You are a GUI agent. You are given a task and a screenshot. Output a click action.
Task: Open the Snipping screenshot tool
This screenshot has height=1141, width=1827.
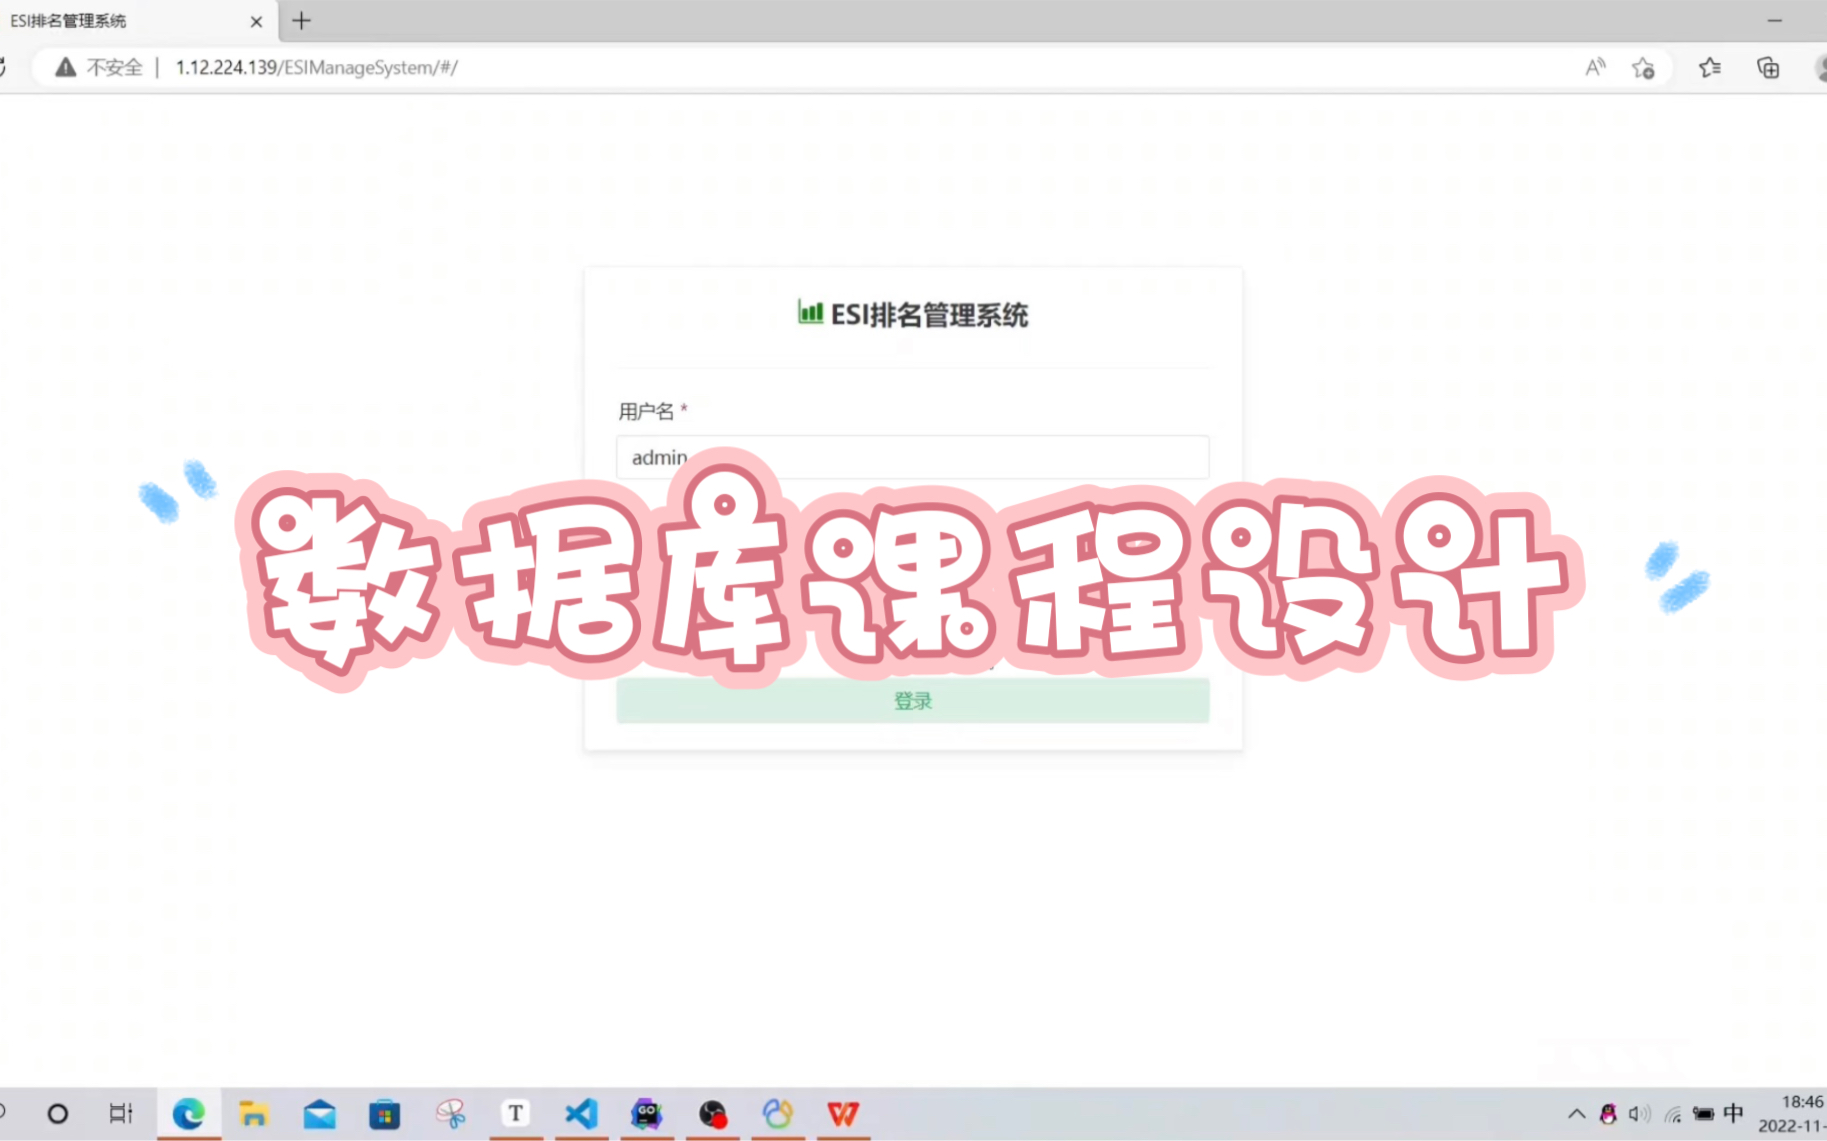[x=451, y=1113]
